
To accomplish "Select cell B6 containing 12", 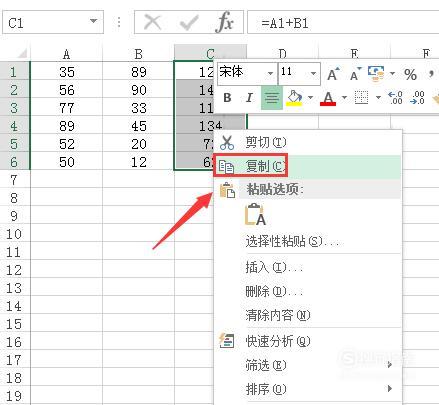I will tap(138, 162).
